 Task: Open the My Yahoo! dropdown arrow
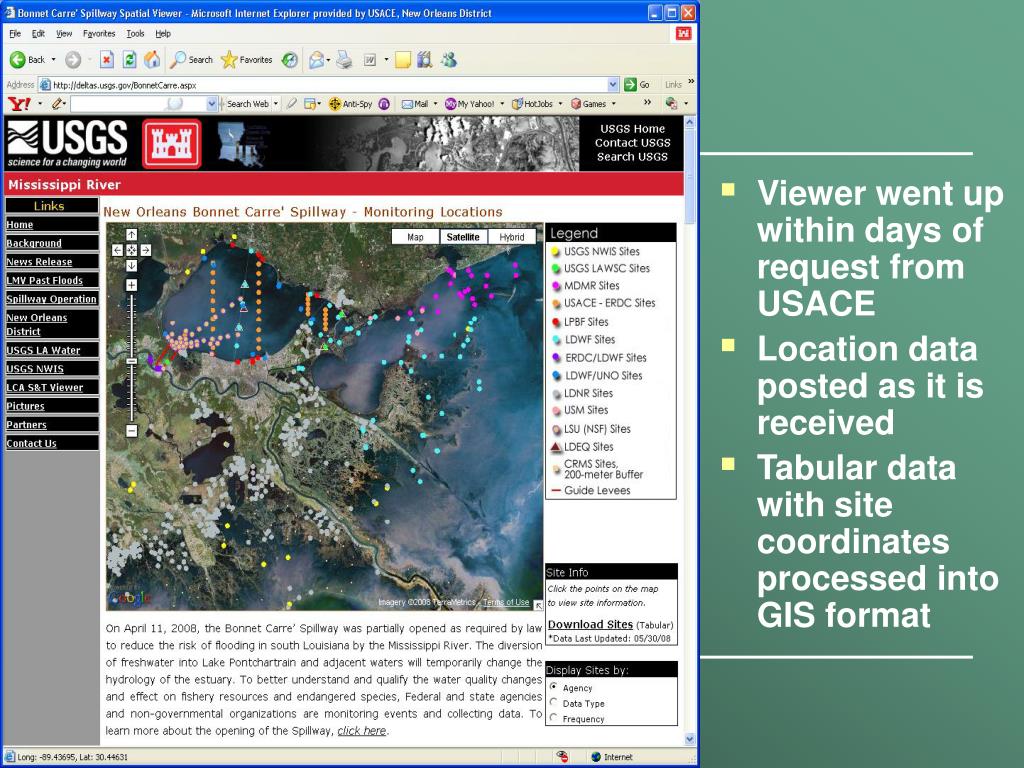tap(502, 104)
